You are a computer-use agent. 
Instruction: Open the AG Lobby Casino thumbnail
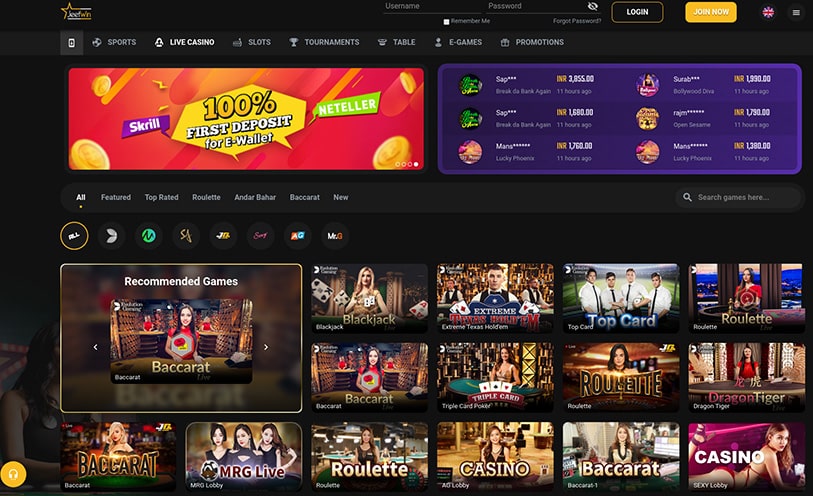click(495, 457)
